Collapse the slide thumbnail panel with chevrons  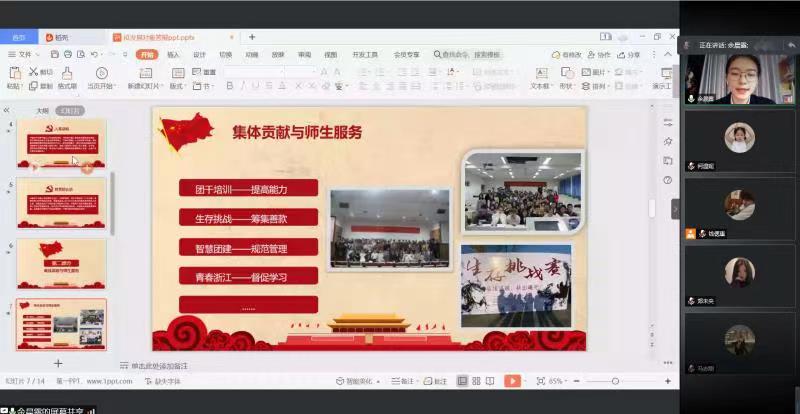click(x=8, y=111)
